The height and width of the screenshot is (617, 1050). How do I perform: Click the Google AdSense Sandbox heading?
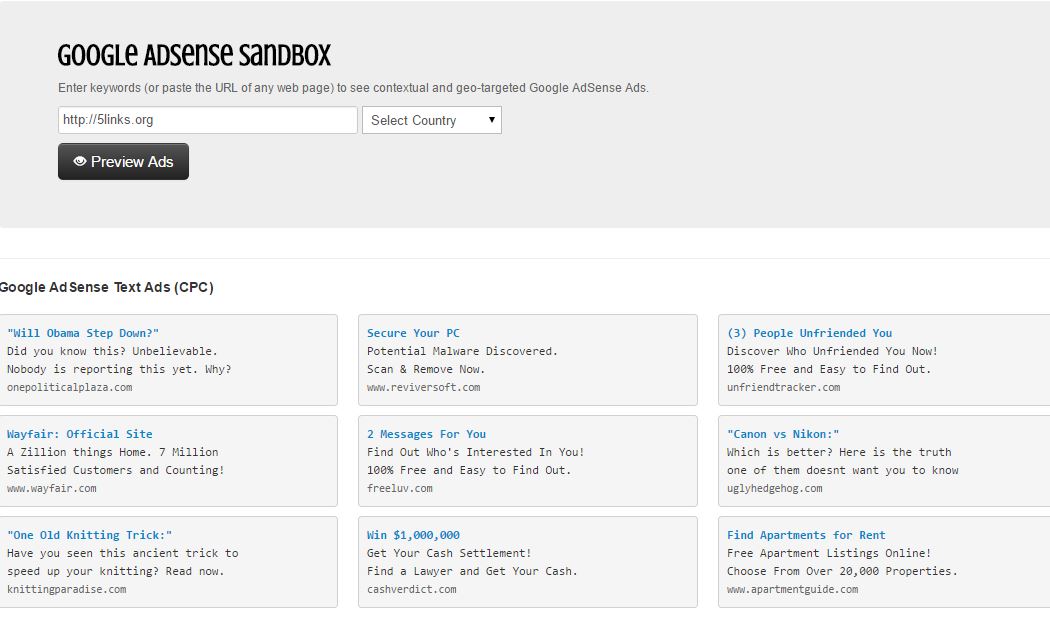click(x=194, y=56)
